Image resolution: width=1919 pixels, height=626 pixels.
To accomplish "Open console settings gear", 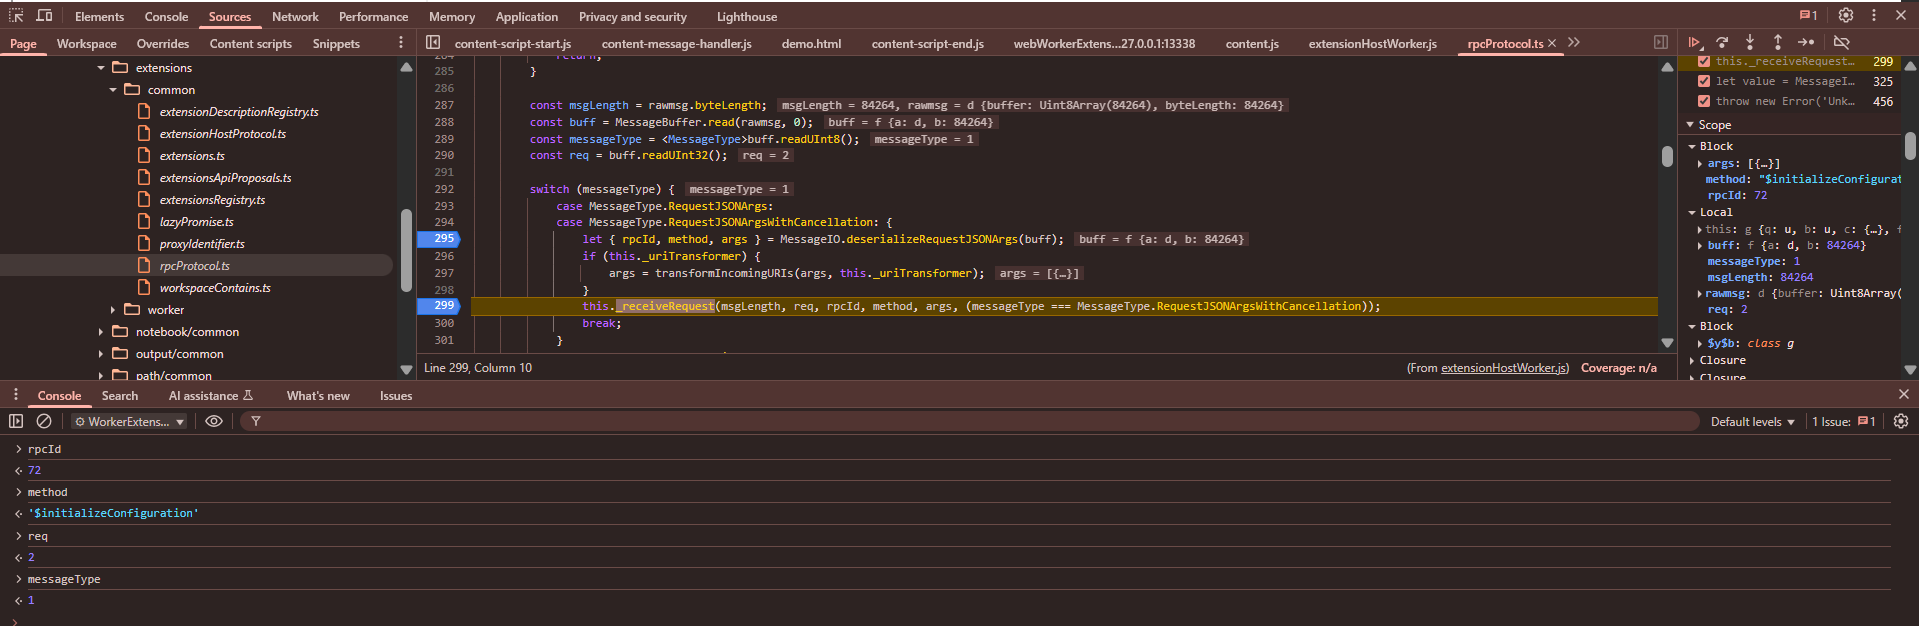I will coord(1901,421).
